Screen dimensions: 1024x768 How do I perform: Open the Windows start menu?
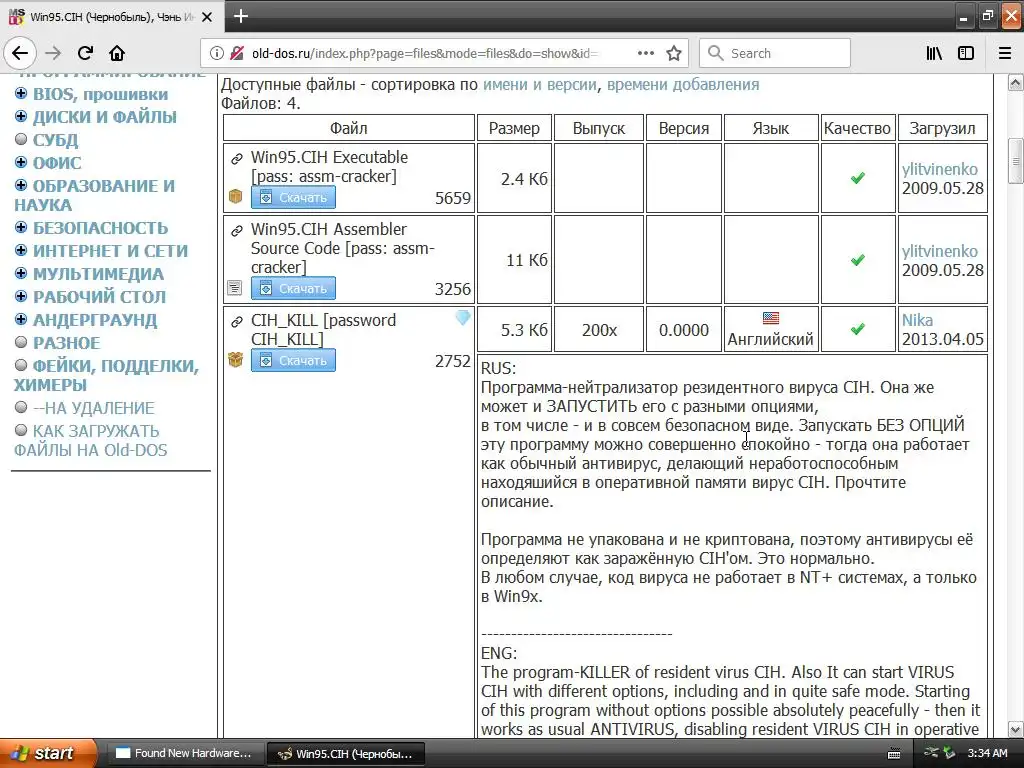point(48,753)
